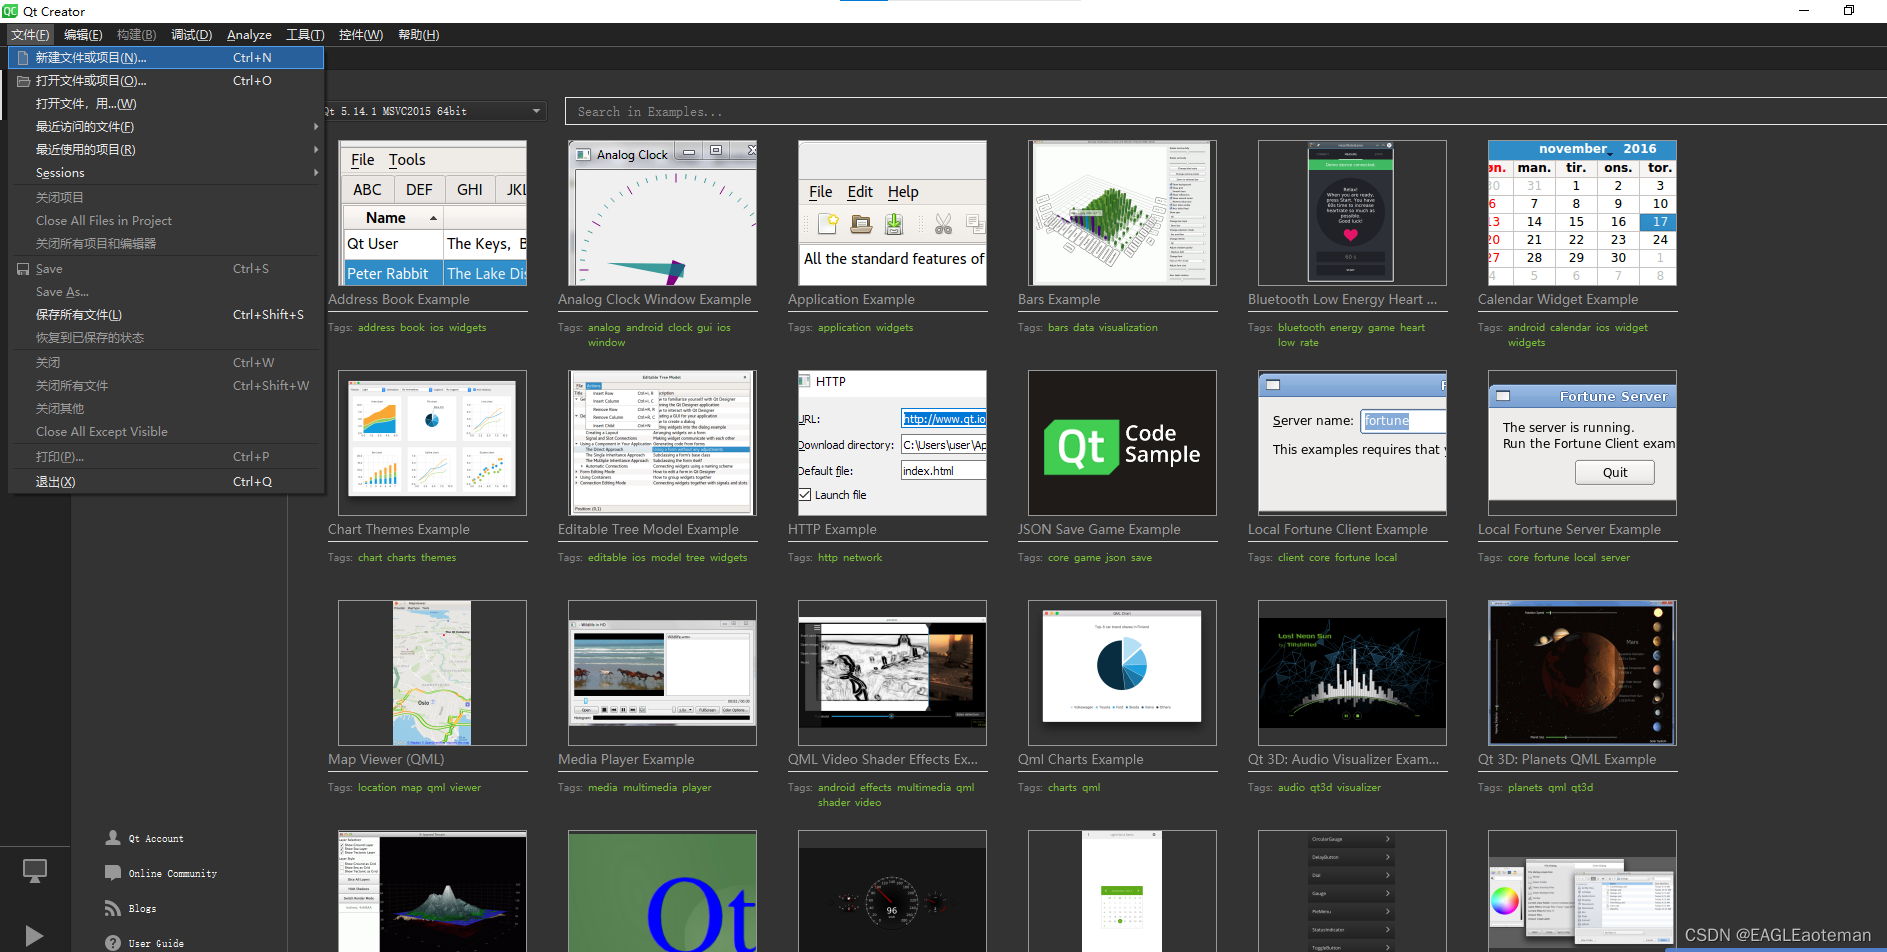Click the Qt Account person icon
This screenshot has width=1887, height=952.
(x=113, y=838)
